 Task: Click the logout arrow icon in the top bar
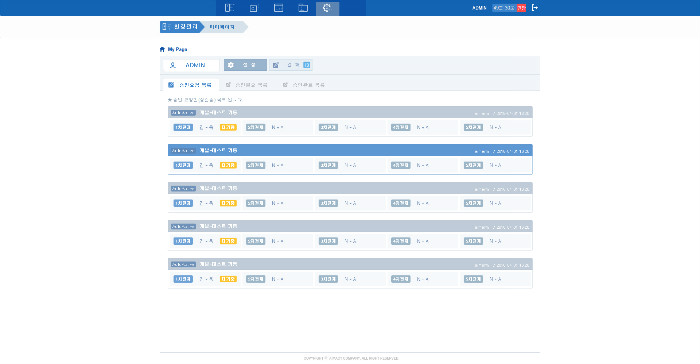534,8
